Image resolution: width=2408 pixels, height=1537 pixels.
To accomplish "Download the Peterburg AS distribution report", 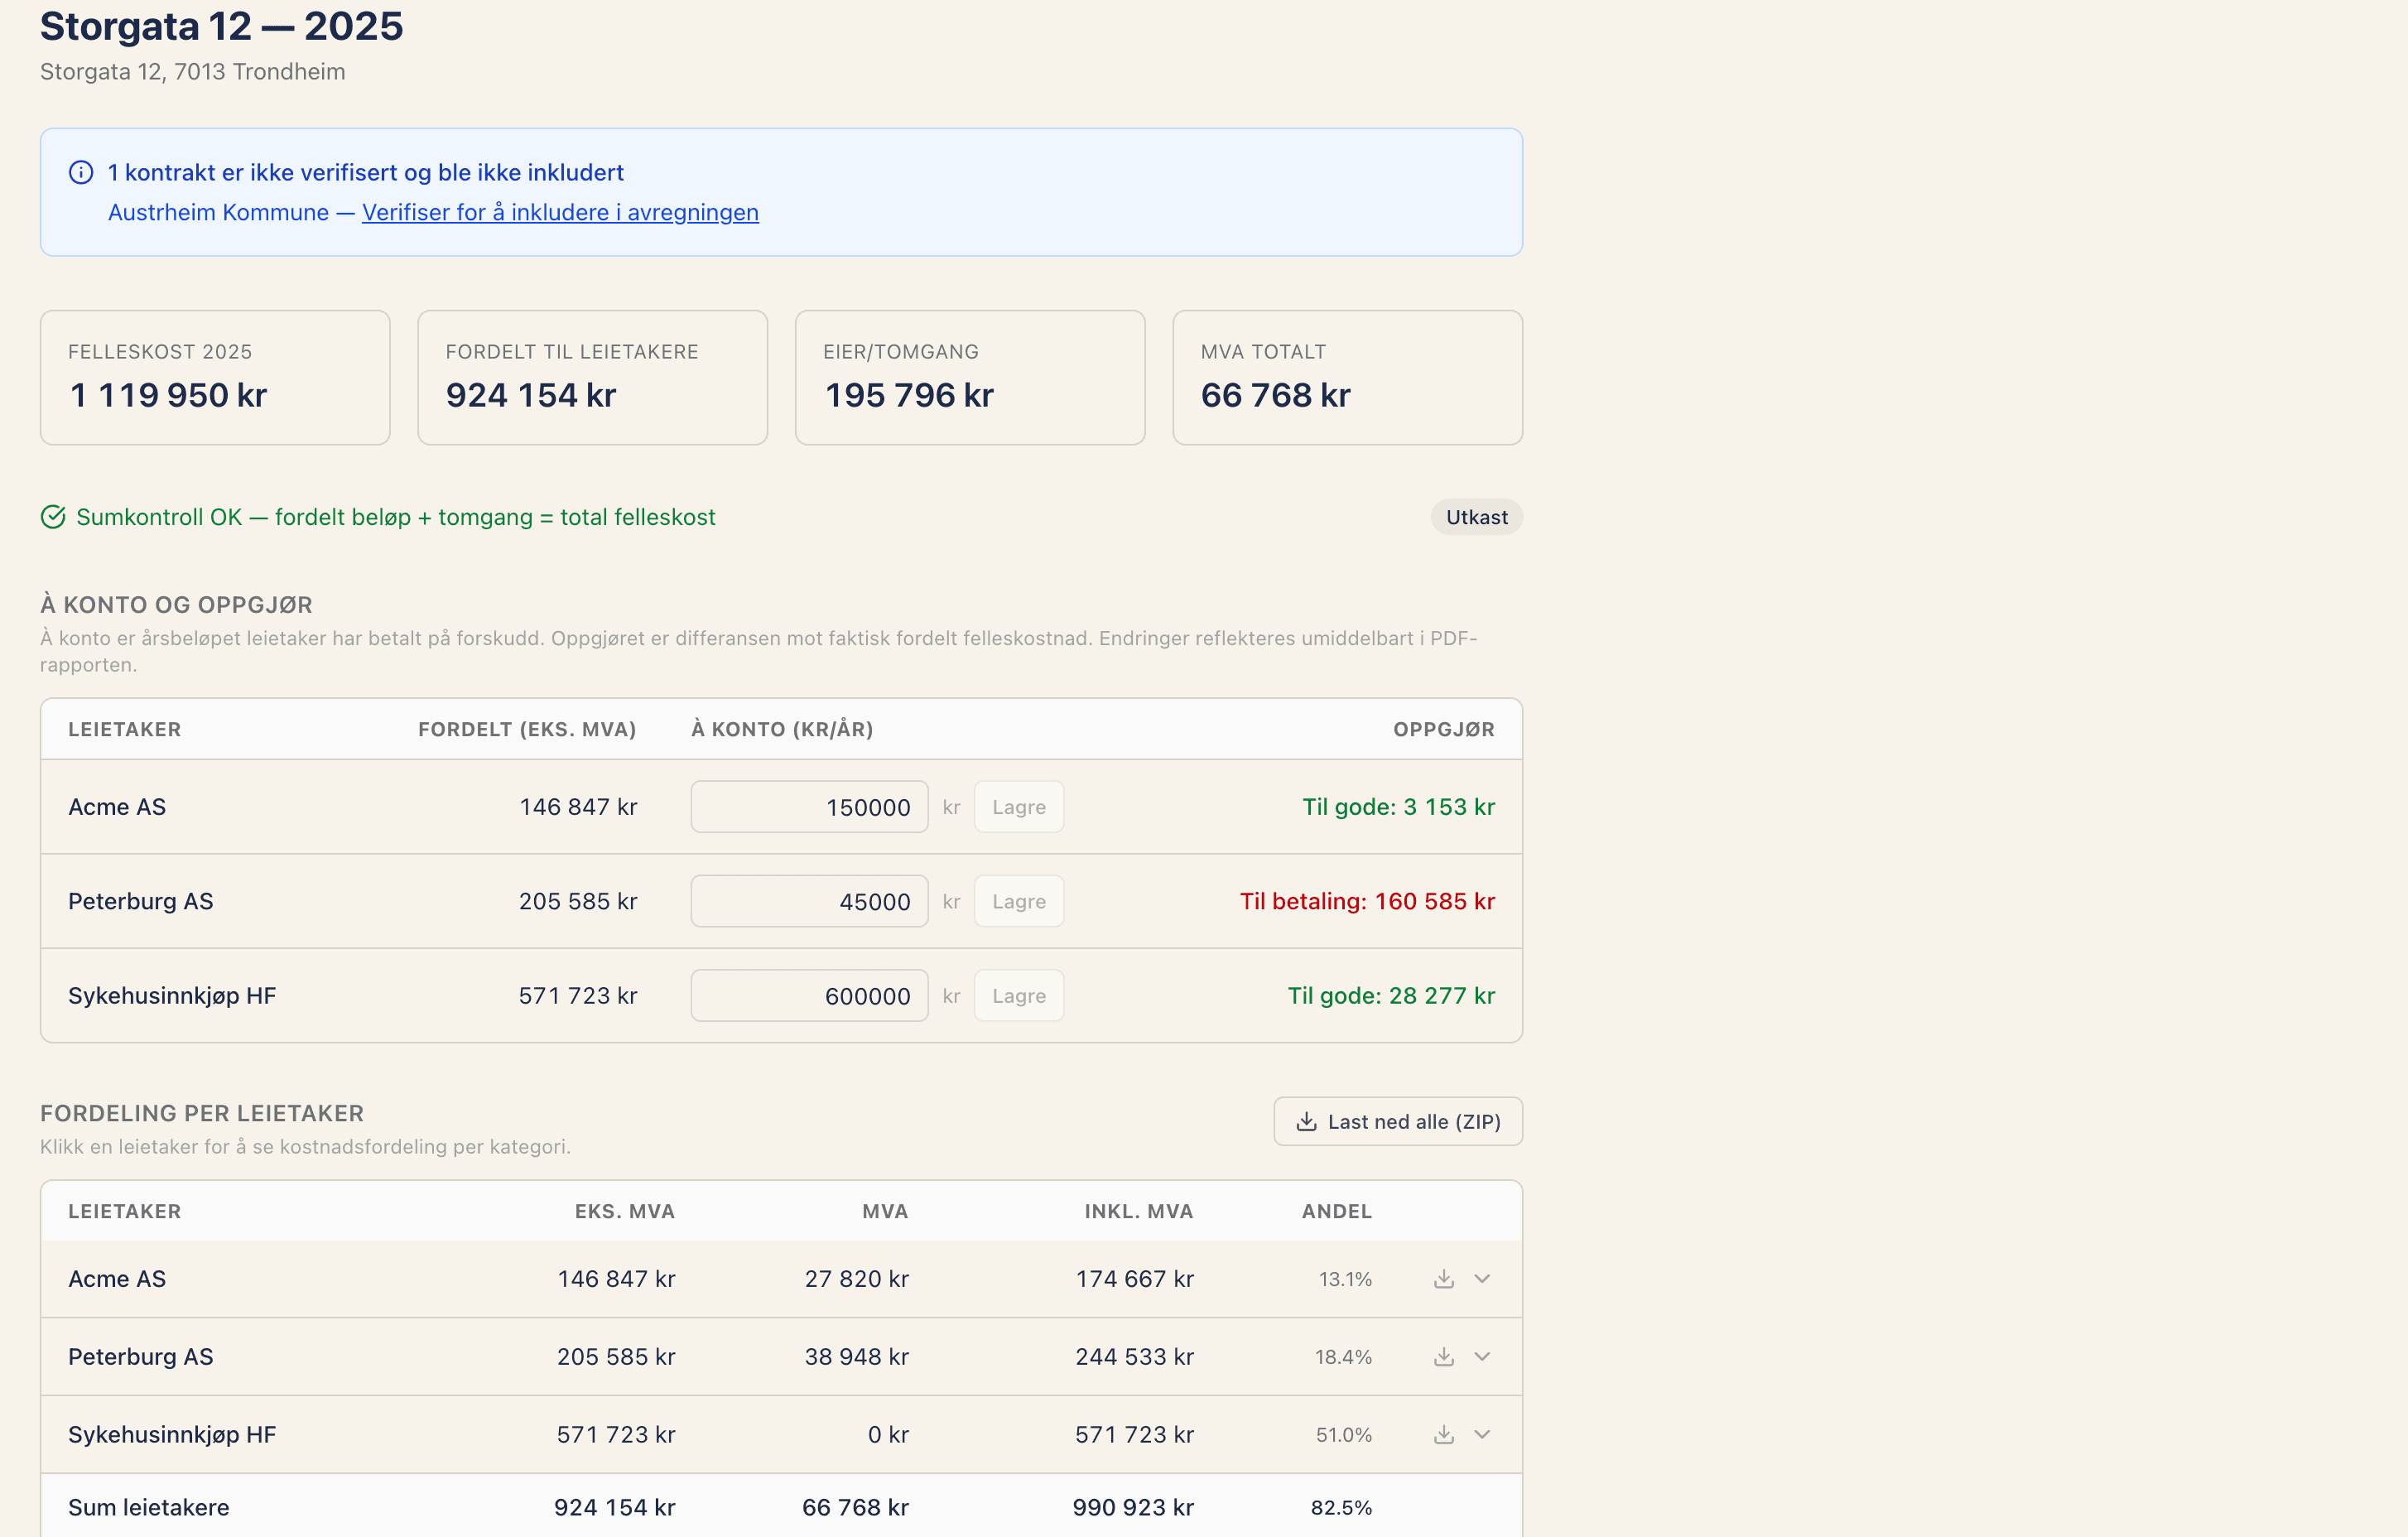I will (x=1443, y=1357).
